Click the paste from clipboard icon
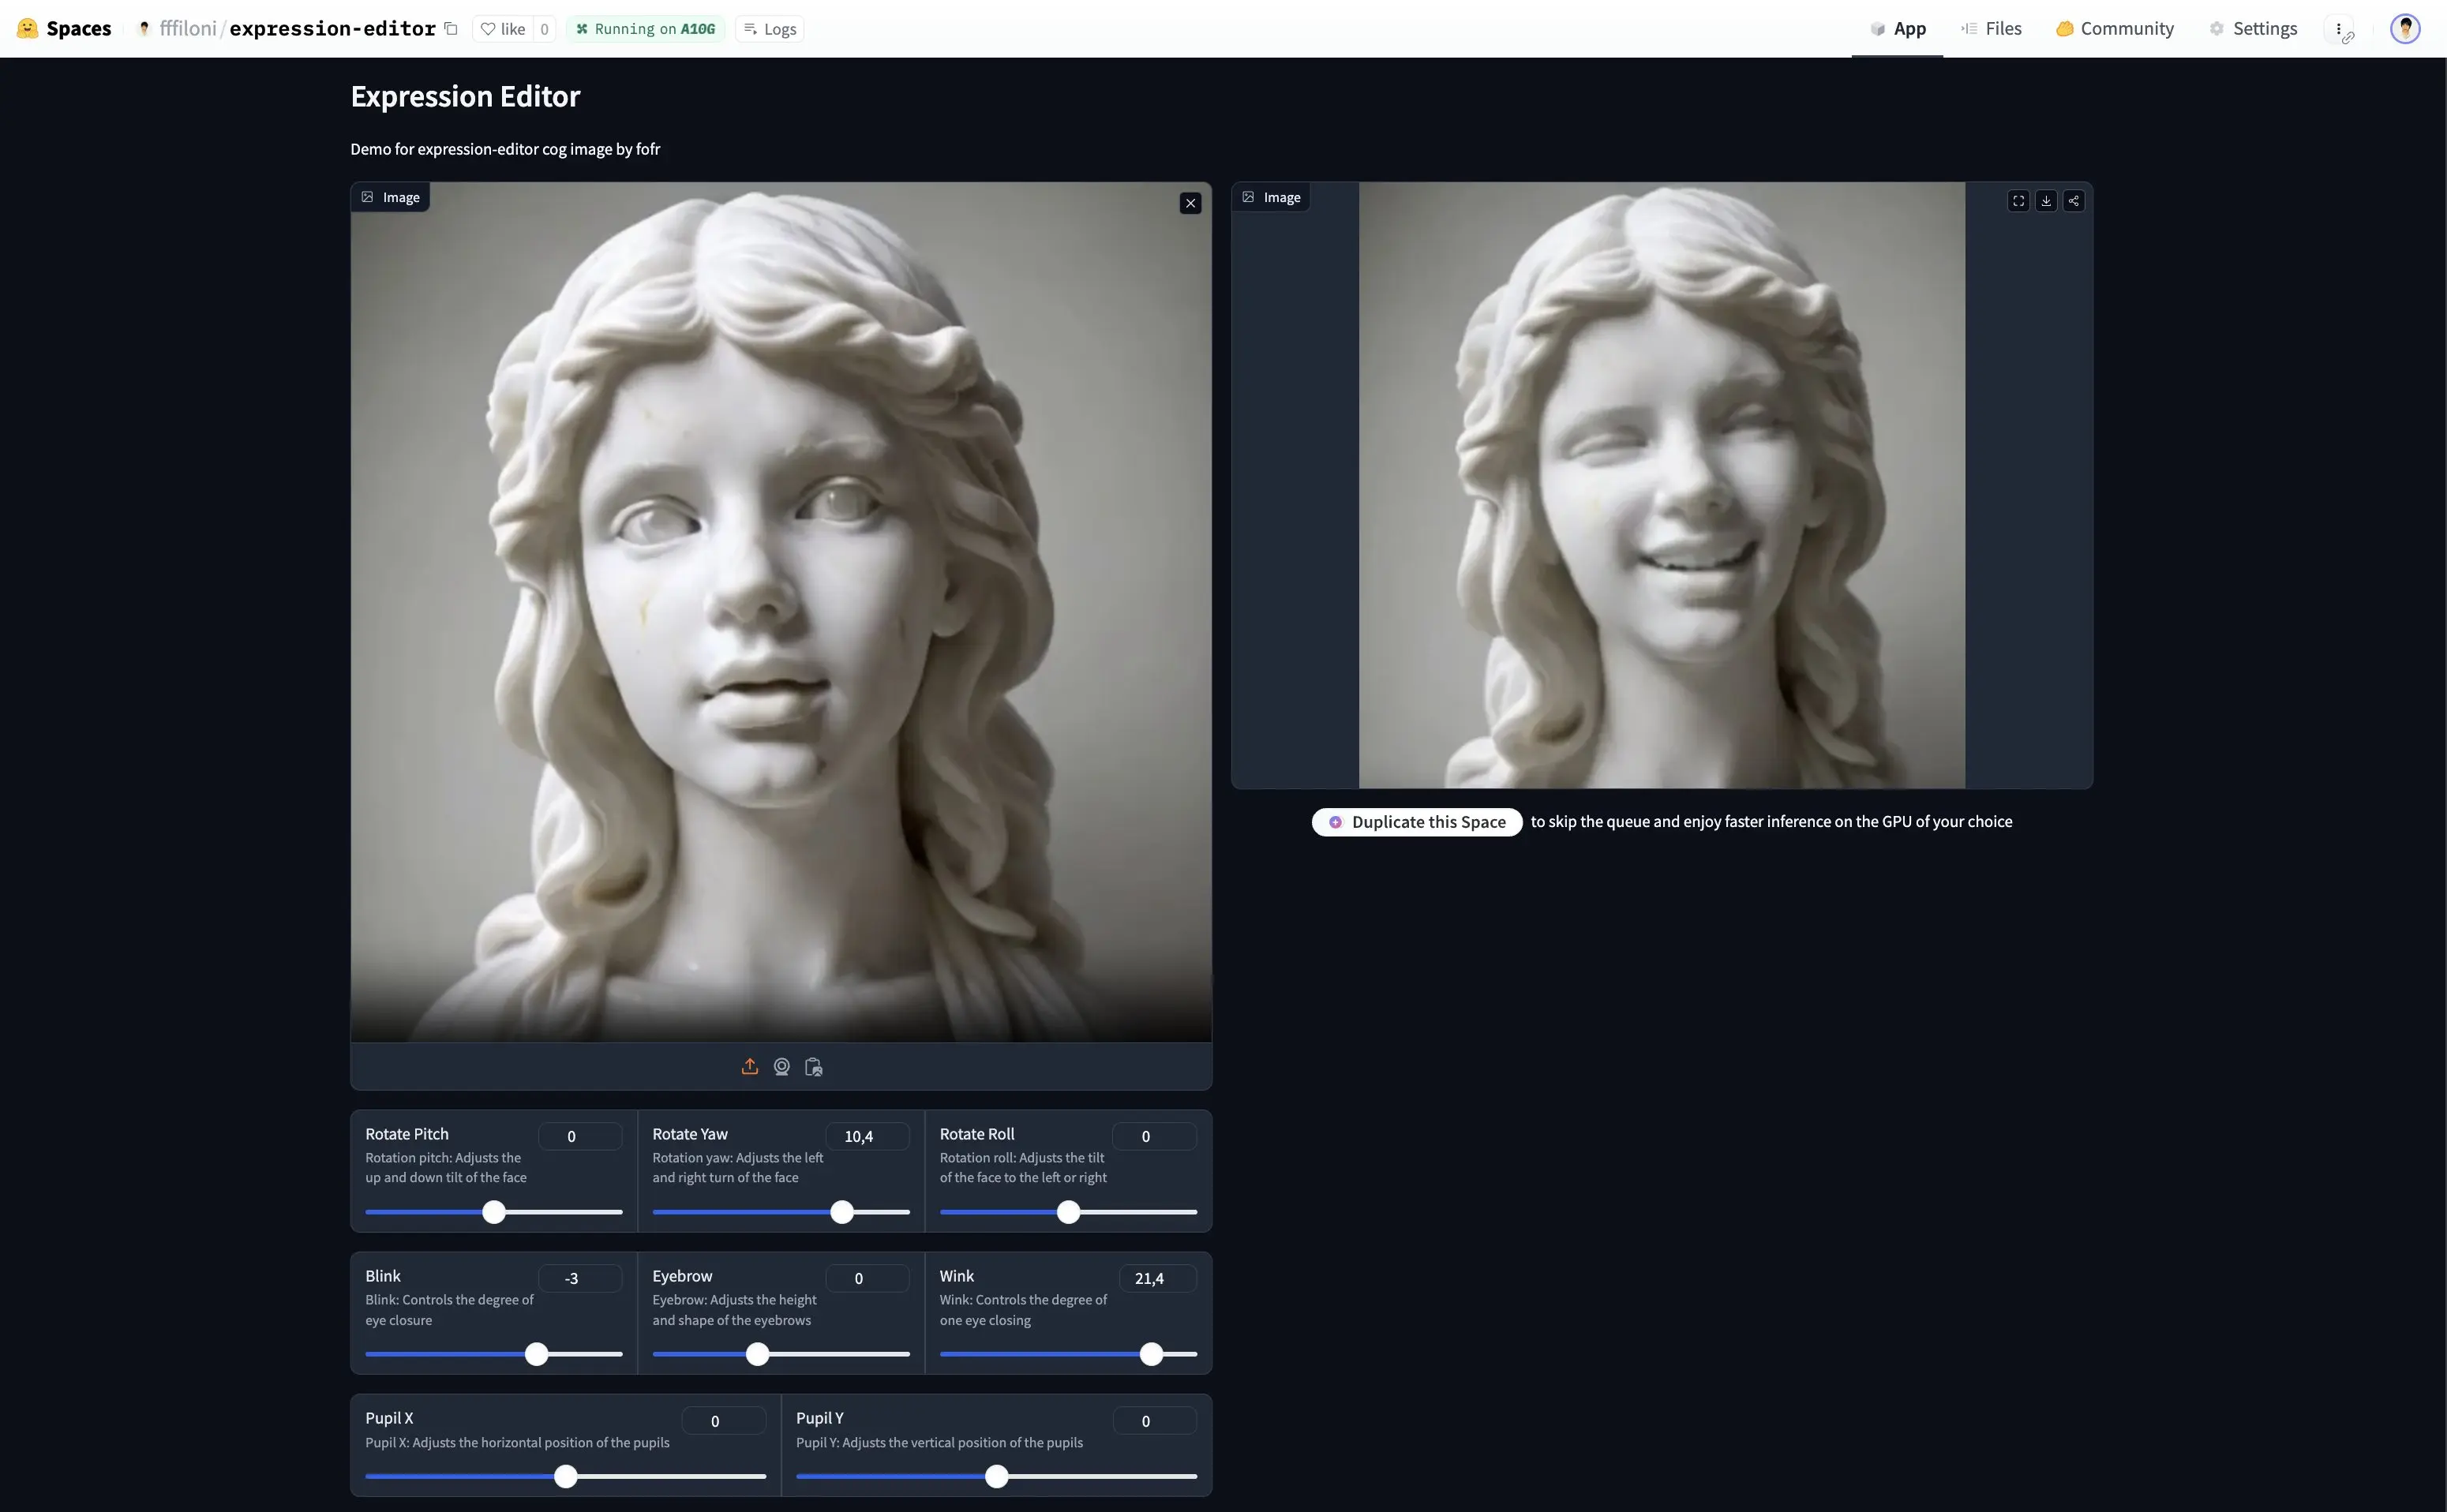 [814, 1067]
